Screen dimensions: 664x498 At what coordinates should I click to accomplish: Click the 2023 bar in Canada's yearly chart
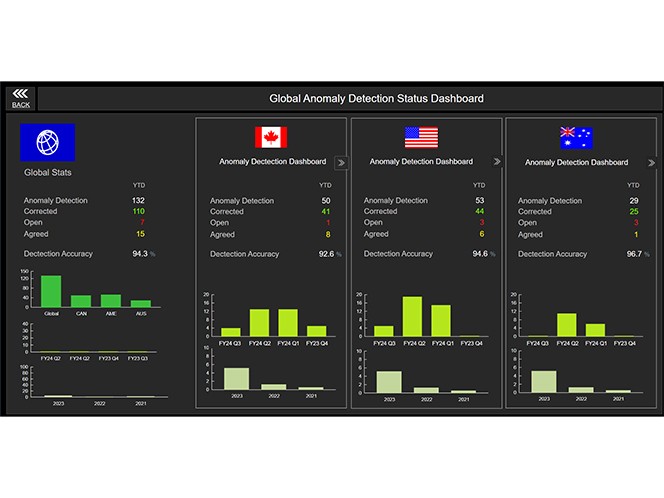click(236, 378)
